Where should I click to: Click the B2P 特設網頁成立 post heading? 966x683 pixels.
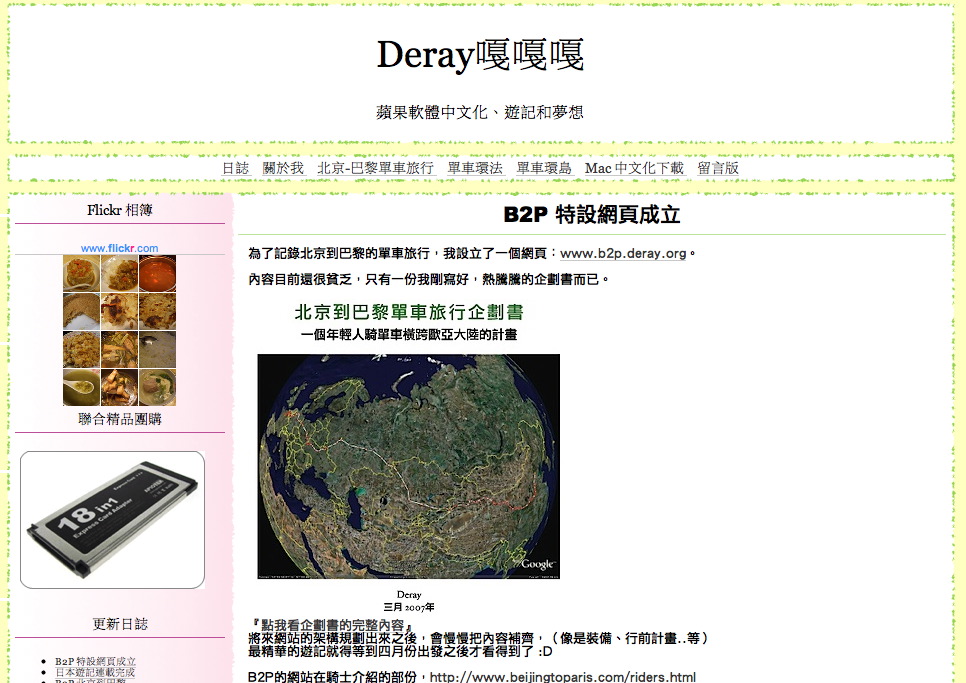click(591, 215)
